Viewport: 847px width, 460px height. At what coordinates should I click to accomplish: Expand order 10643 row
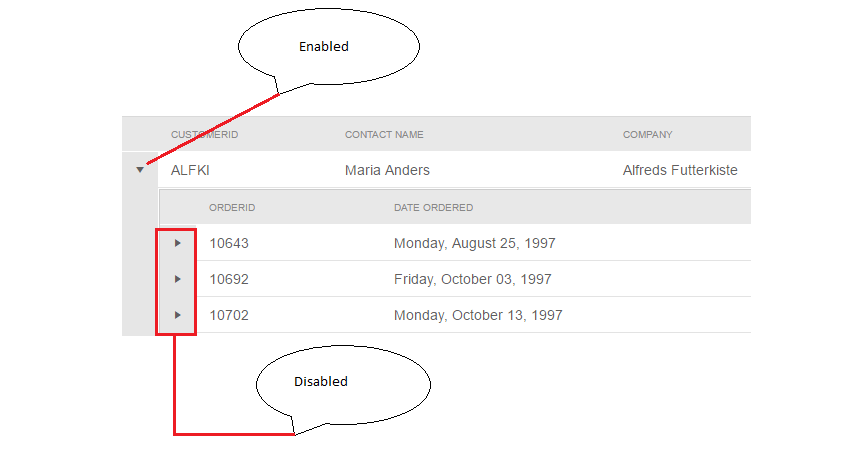tap(177, 243)
